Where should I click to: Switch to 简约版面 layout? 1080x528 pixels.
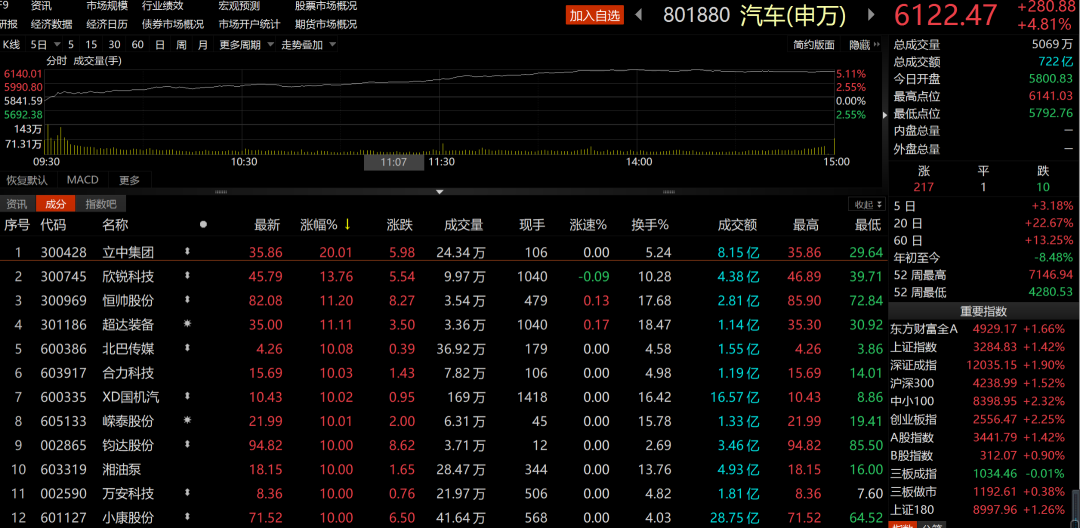(x=813, y=45)
